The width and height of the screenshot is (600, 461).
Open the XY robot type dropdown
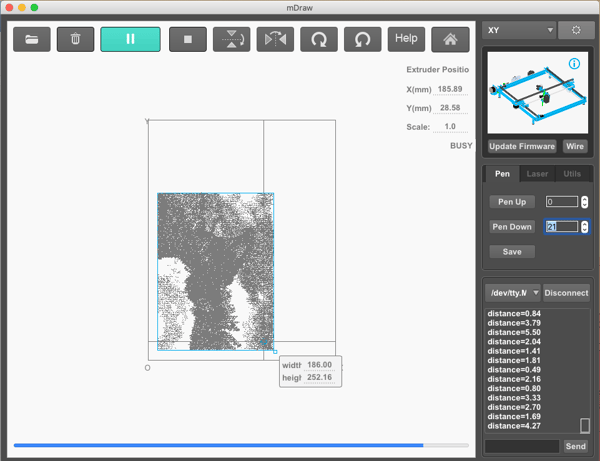tap(518, 30)
